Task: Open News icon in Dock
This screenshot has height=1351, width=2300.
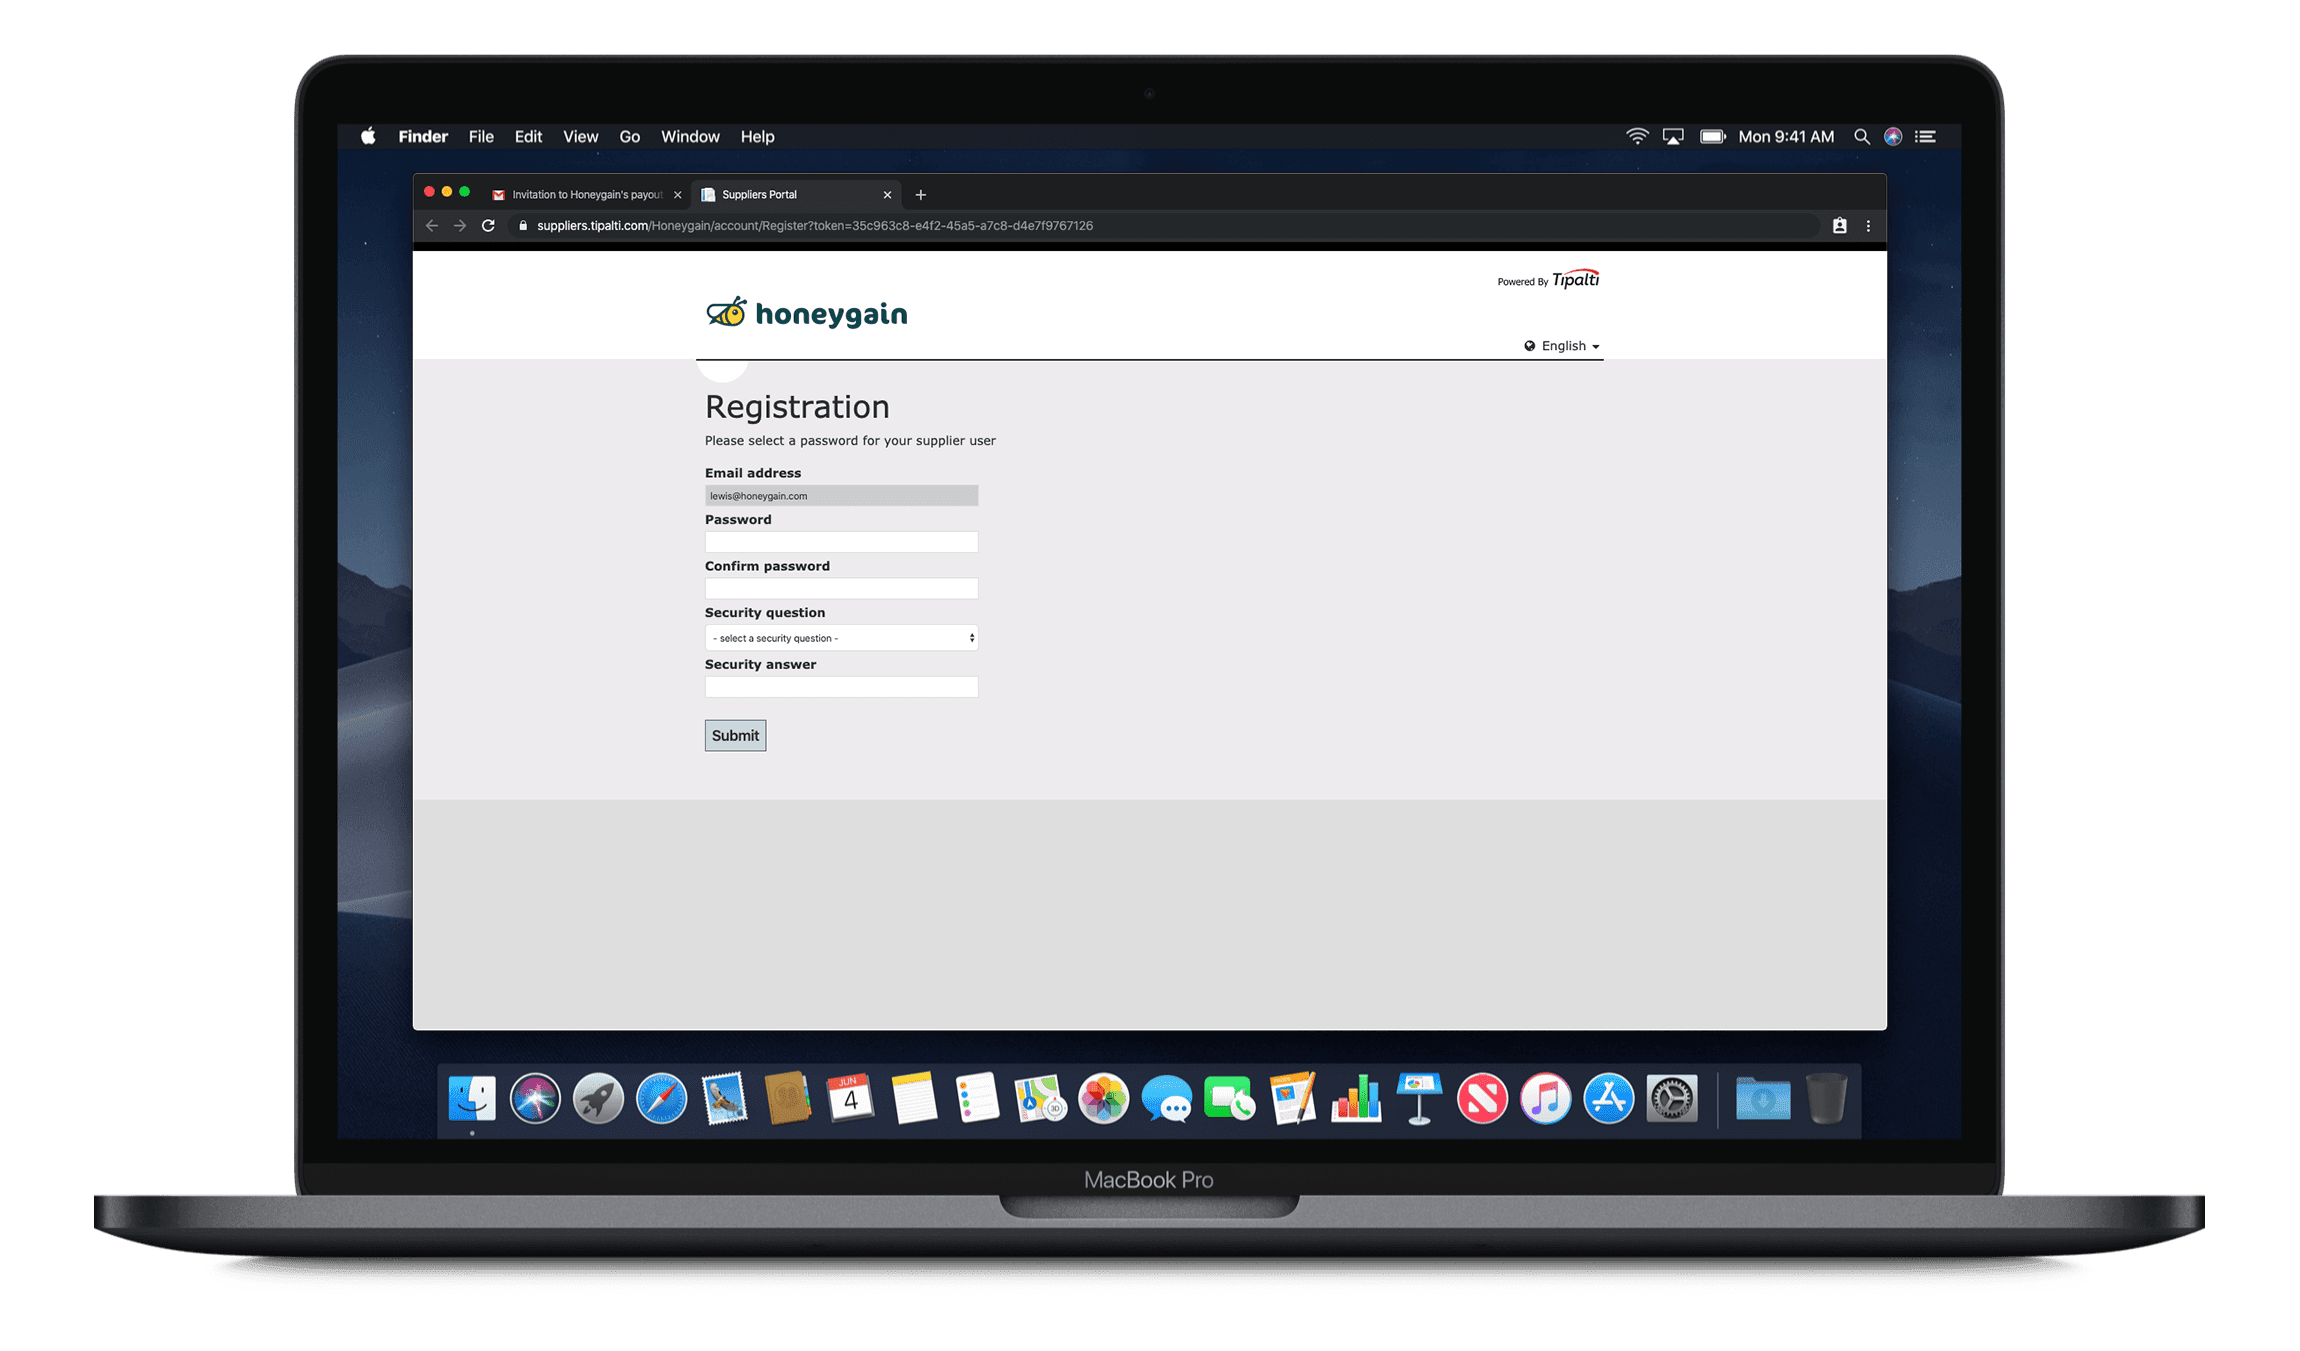Action: pyautogui.click(x=1482, y=1099)
